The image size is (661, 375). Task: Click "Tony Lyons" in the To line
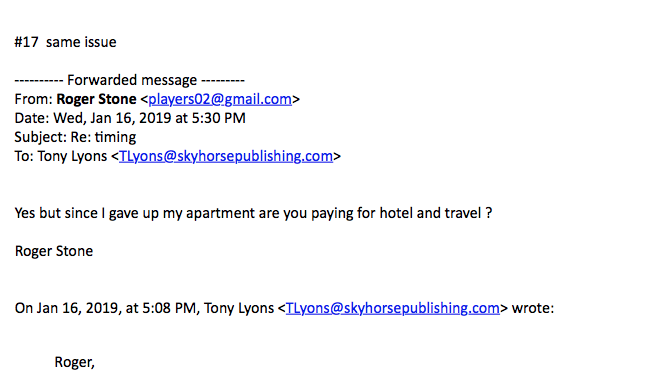tap(72, 156)
